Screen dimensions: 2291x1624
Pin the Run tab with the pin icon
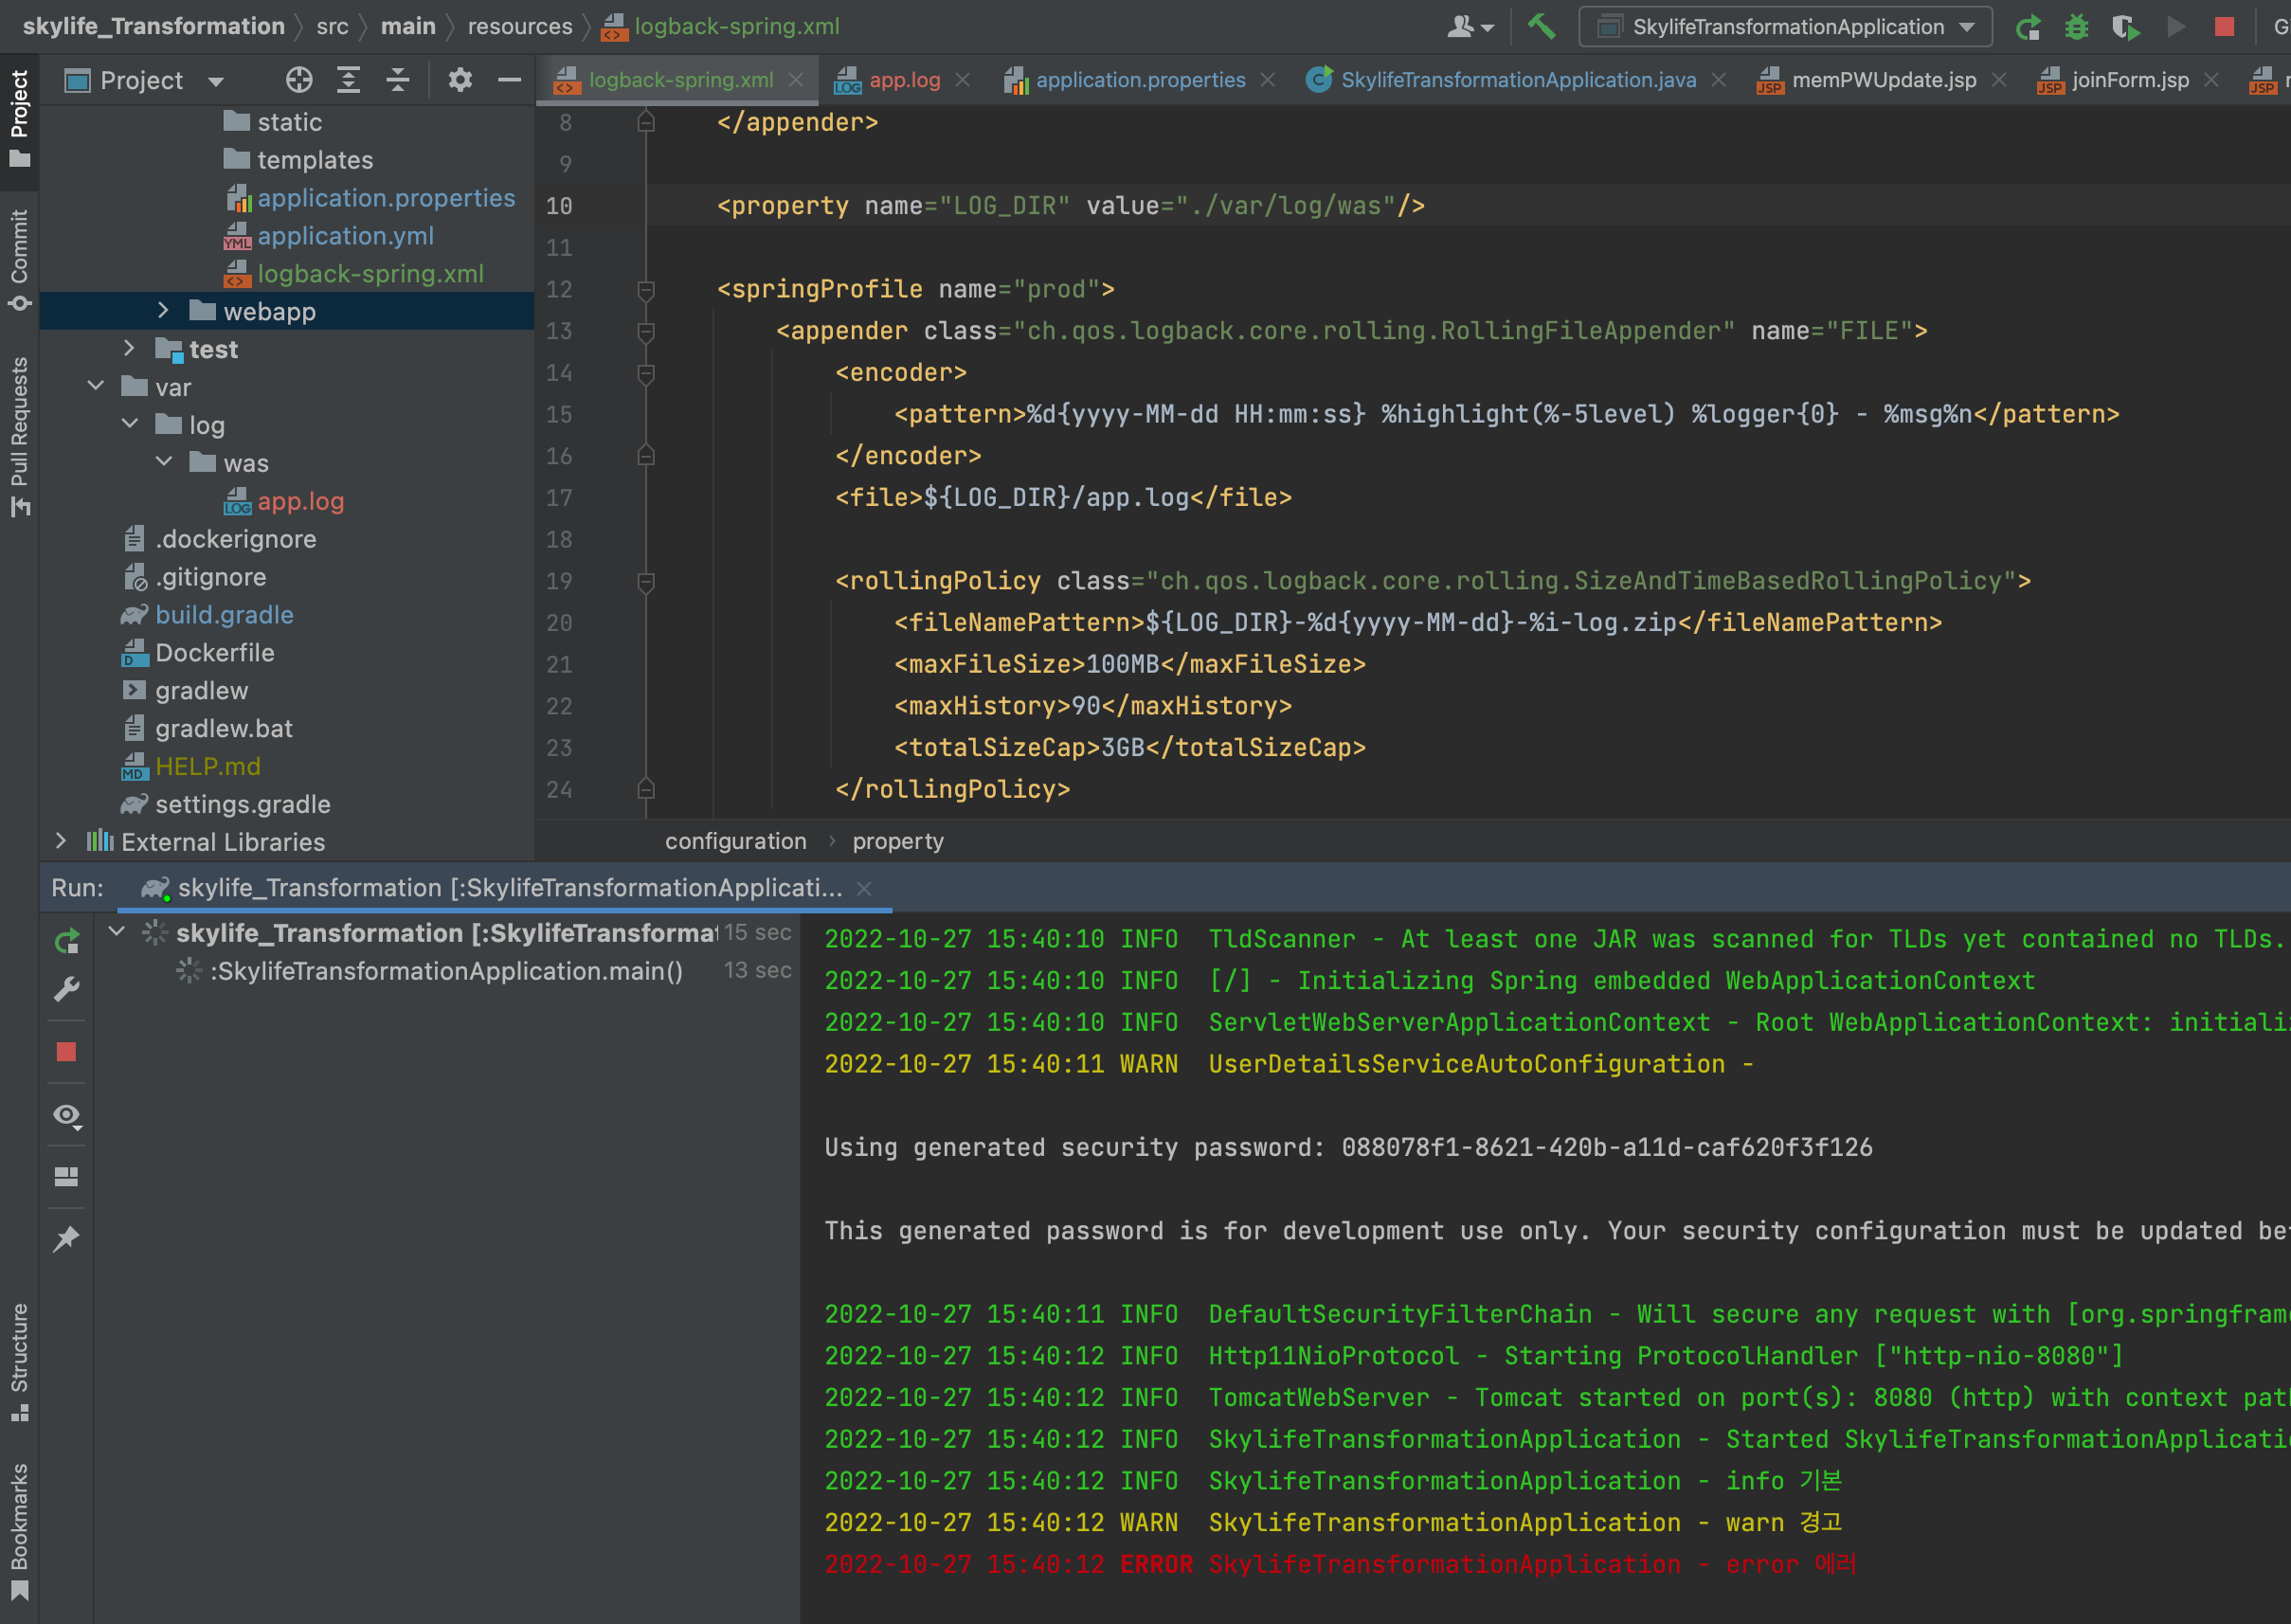pos(67,1239)
